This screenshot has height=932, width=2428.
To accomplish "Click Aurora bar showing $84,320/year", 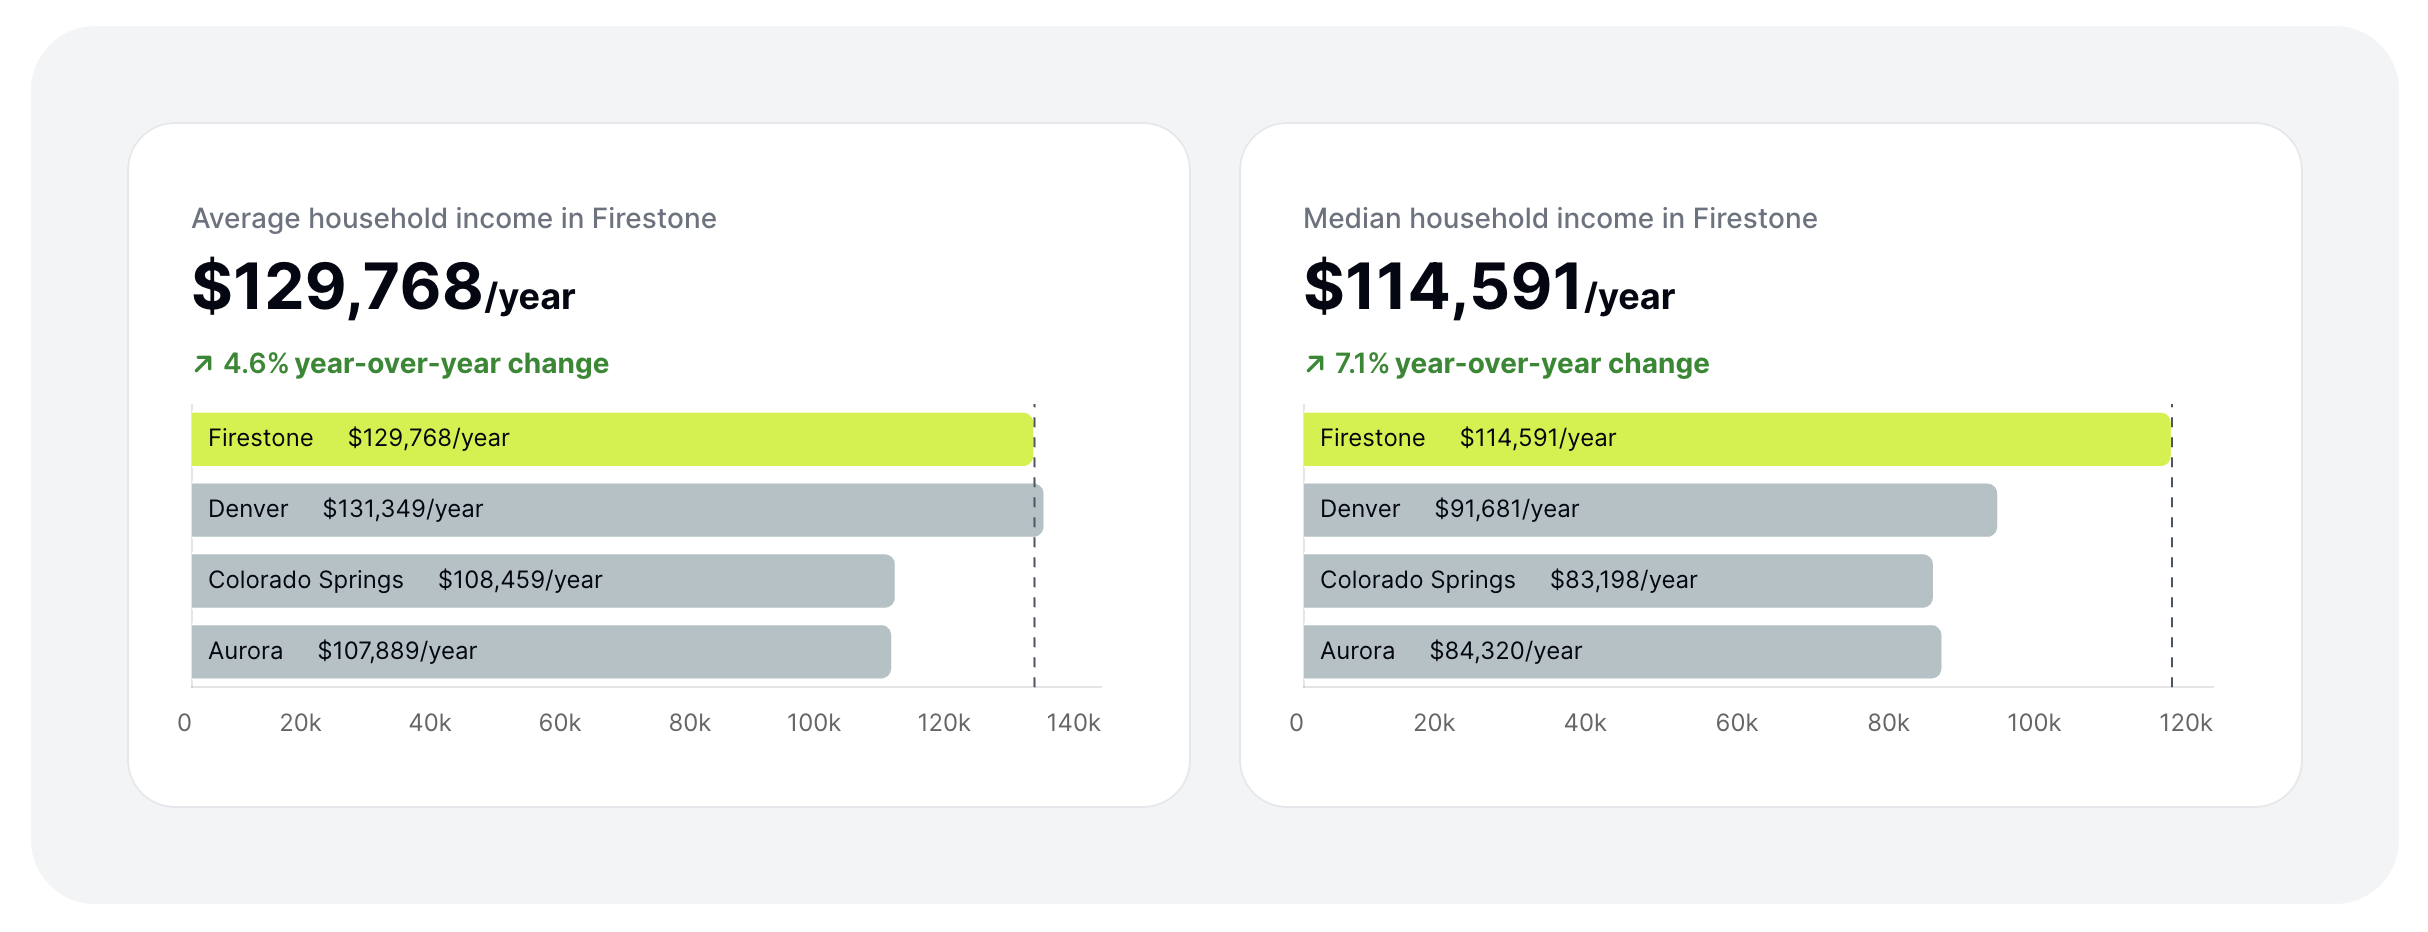I will 1622,652.
